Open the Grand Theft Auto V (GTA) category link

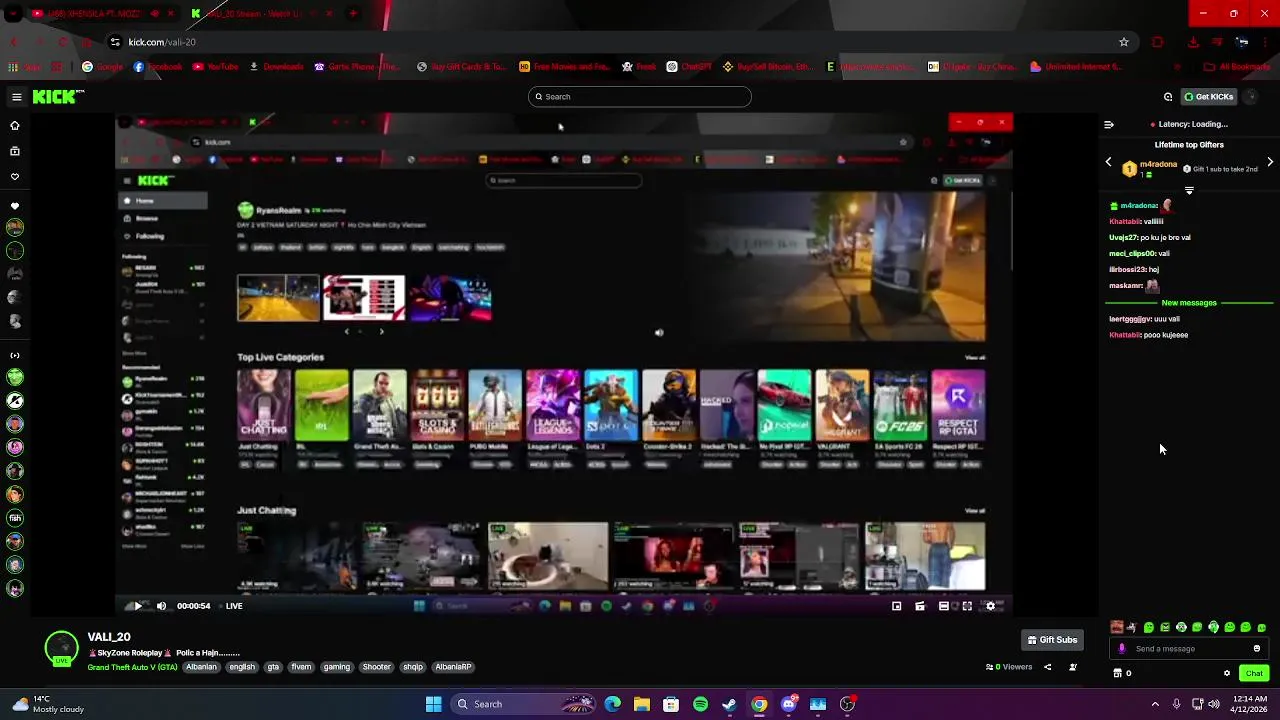pos(132,667)
